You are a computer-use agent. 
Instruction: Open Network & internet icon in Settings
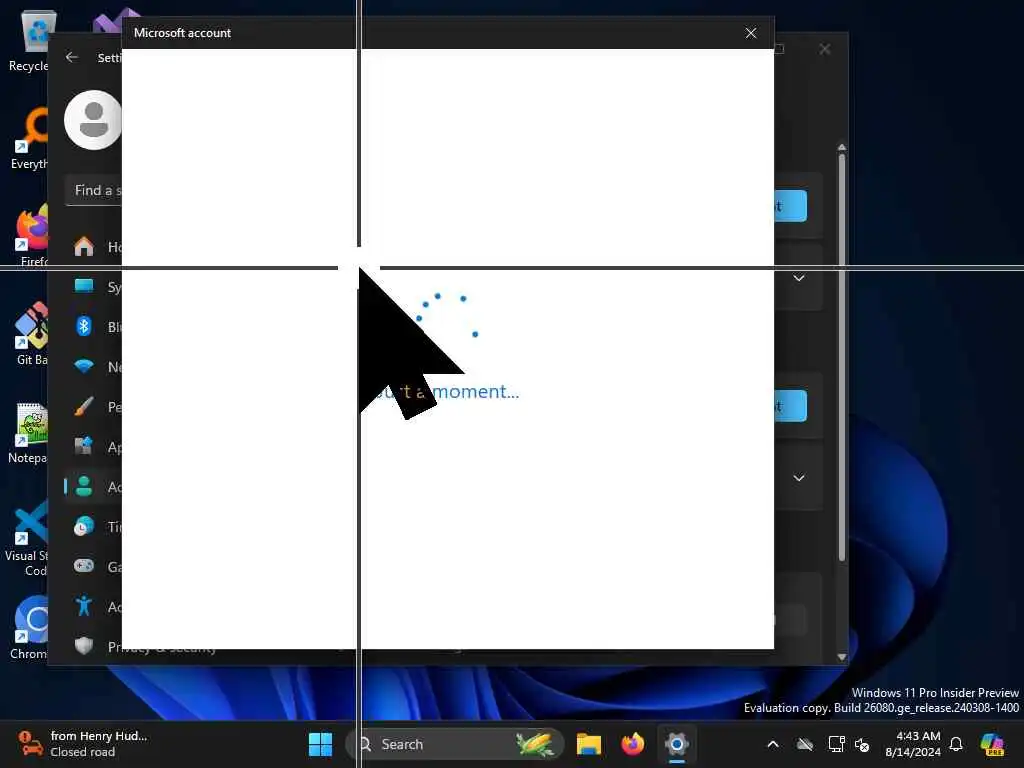pos(84,366)
